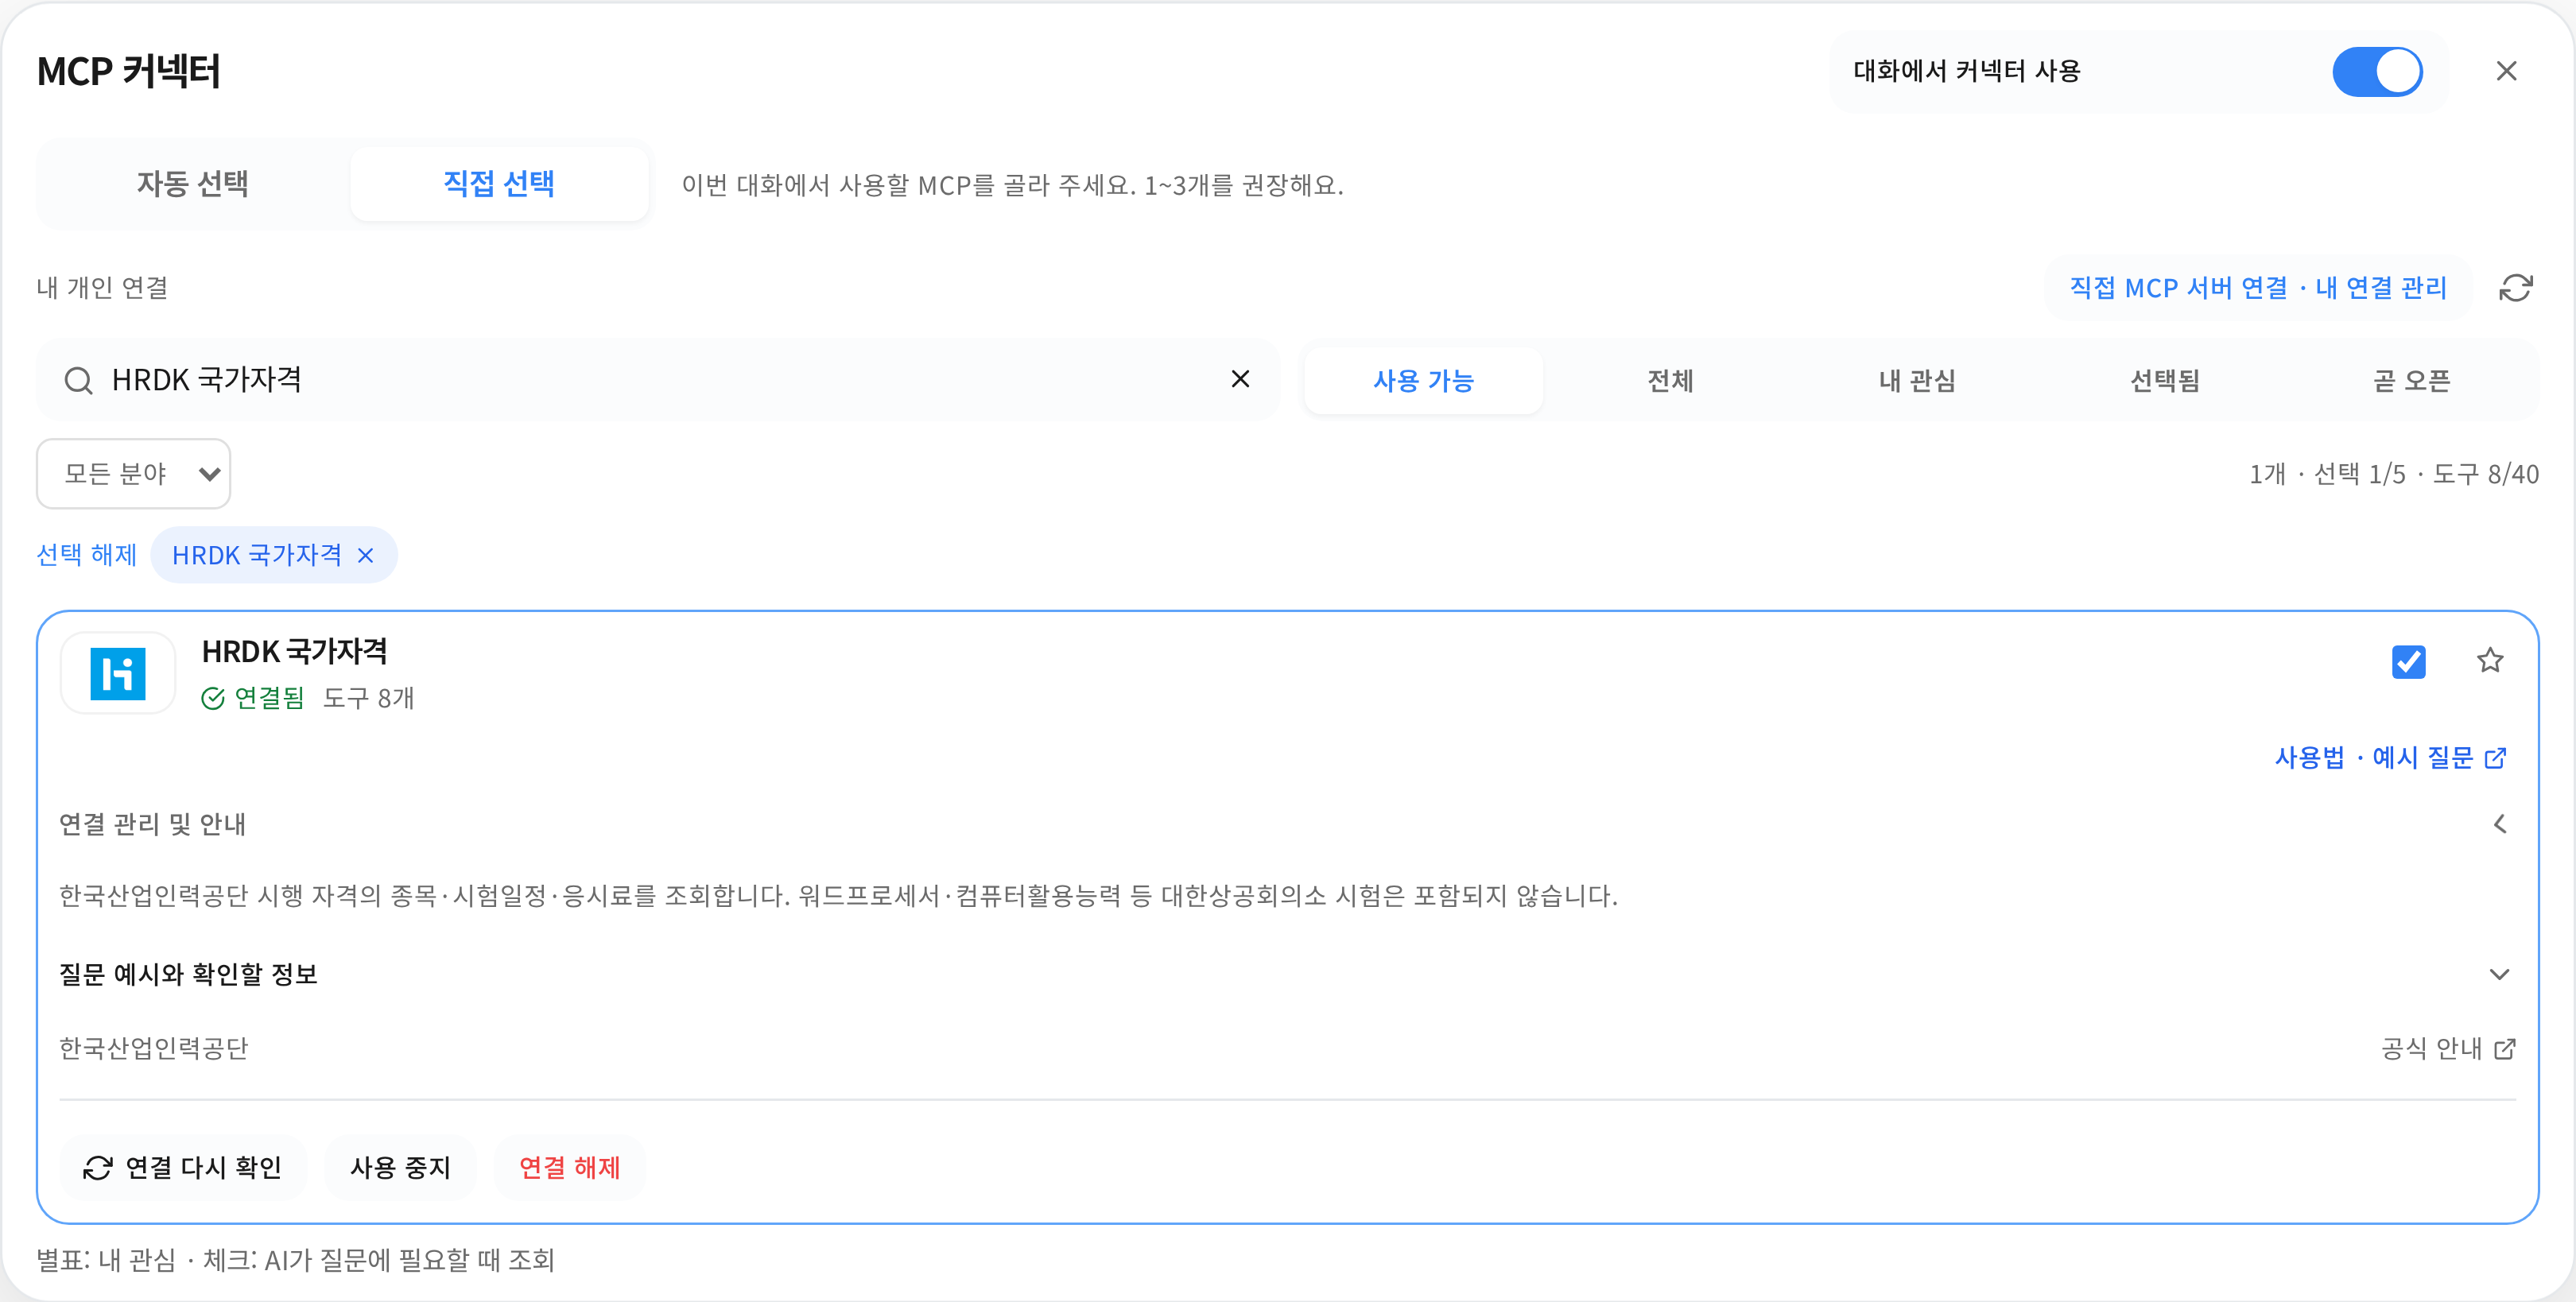Screen dimensions: 2576x1302
Task: Expand the 질문 예시와 확인할 정보 section
Action: [1287, 975]
